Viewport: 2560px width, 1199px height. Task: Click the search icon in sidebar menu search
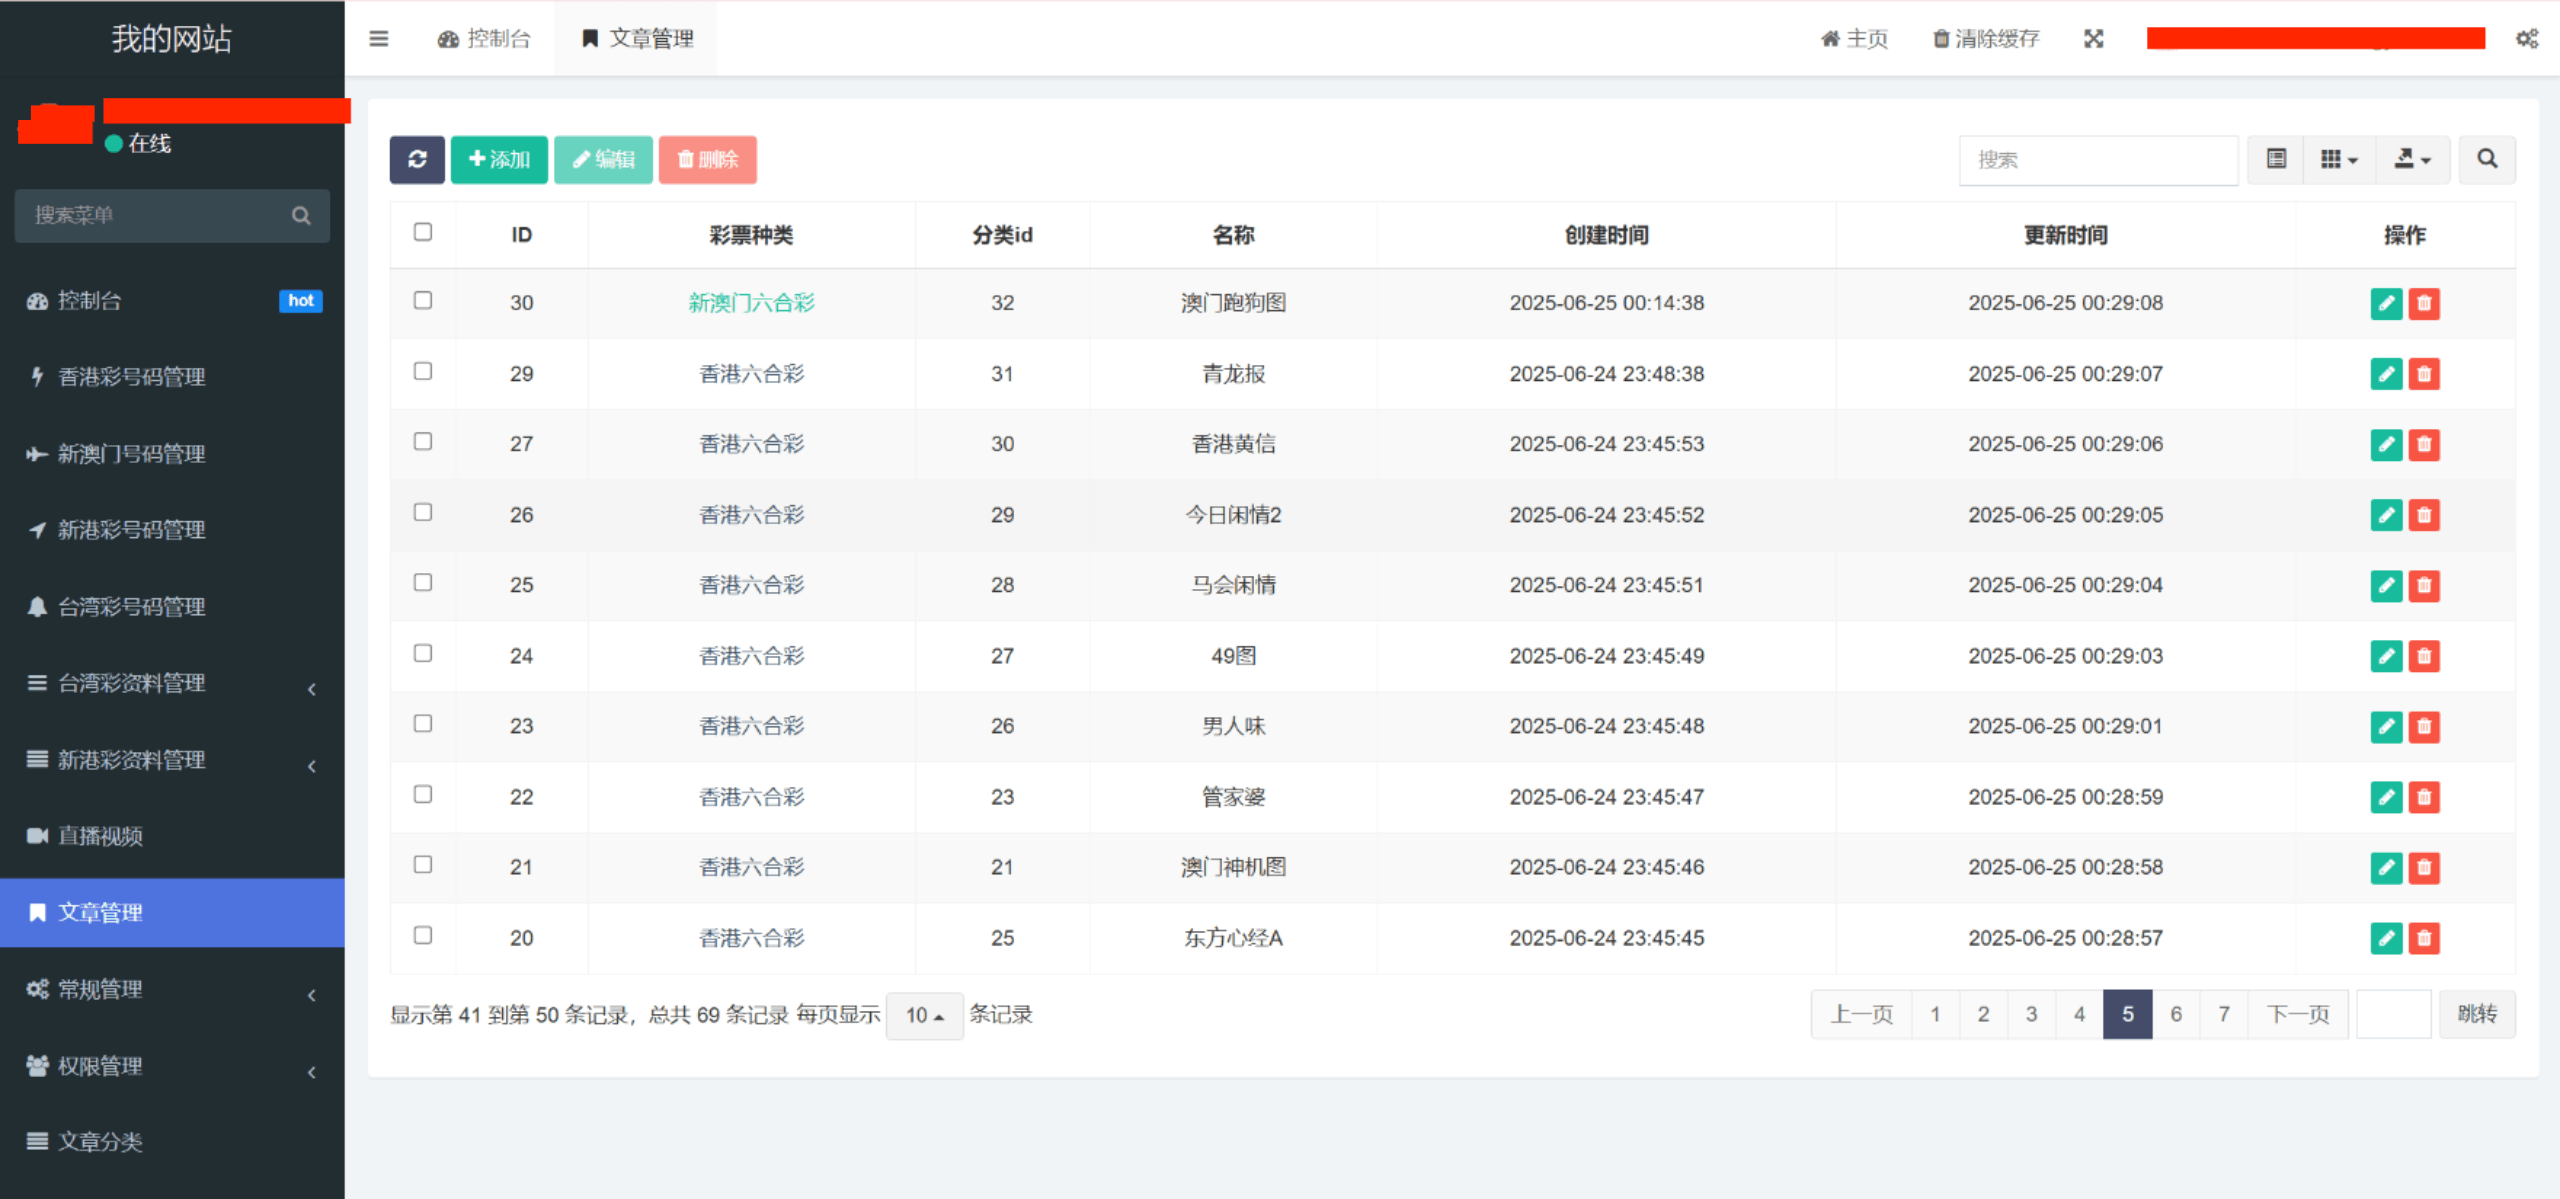301,215
